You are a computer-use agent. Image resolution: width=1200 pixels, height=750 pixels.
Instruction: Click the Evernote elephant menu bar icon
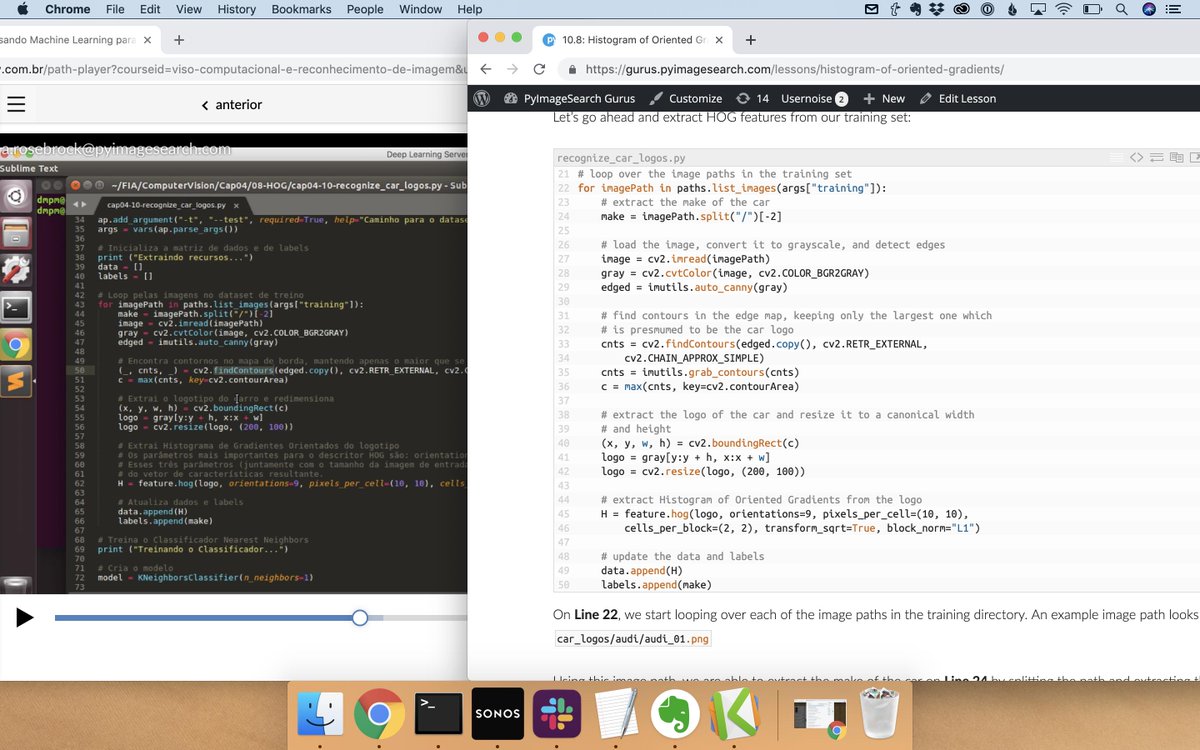coord(916,9)
